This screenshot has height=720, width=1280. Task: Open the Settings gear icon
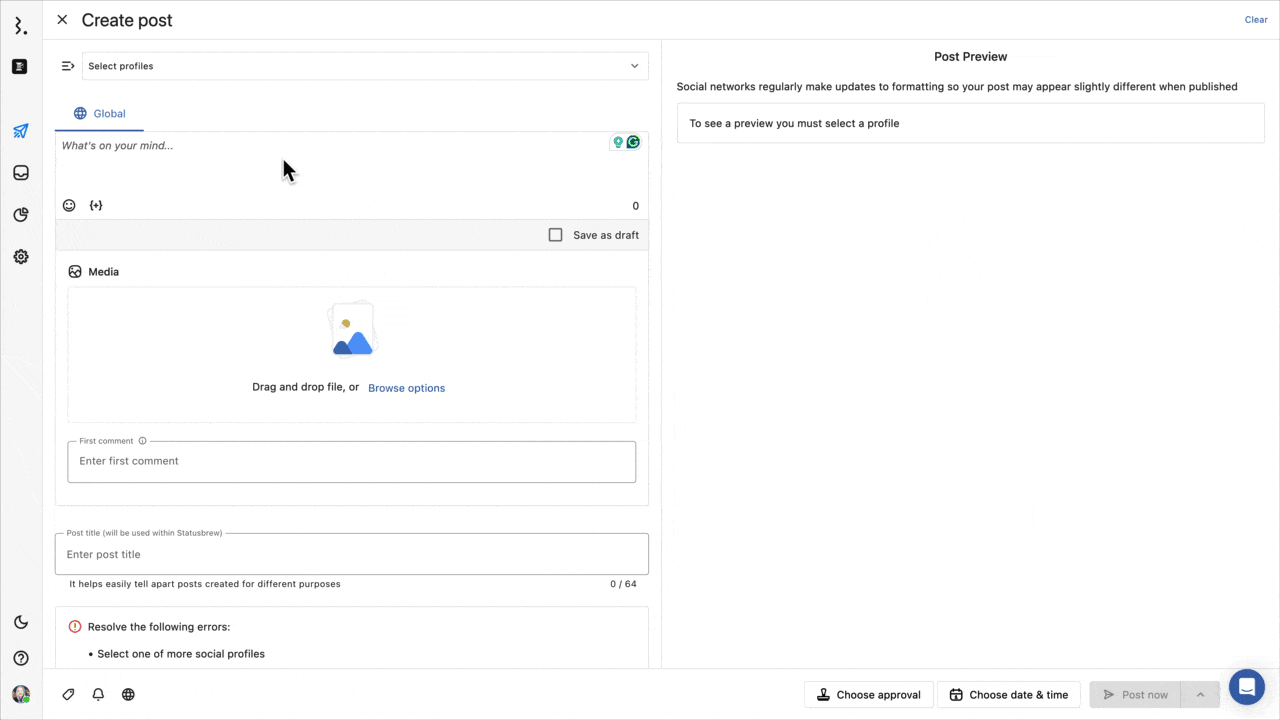pyautogui.click(x=20, y=257)
